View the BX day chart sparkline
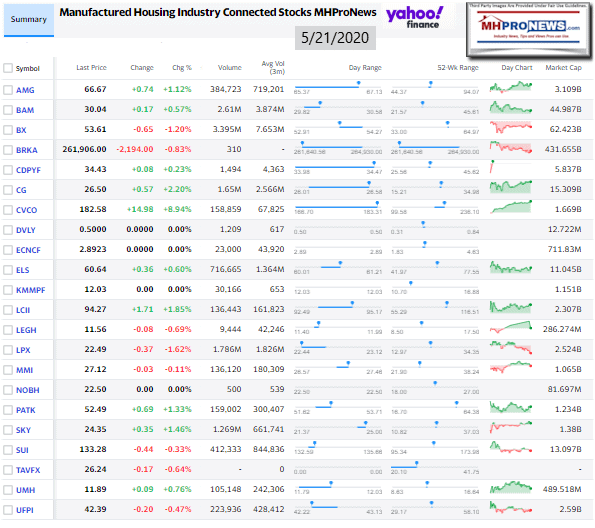595x528 pixels. [511, 127]
